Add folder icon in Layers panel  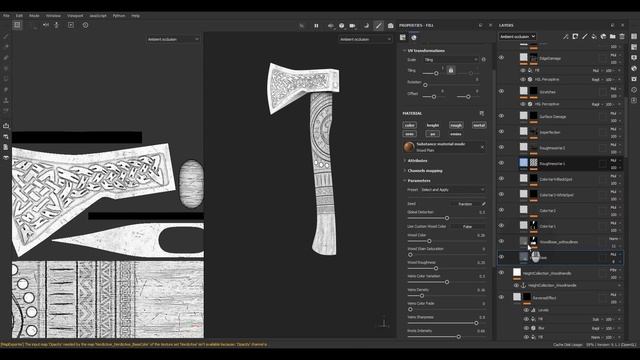coord(613,37)
